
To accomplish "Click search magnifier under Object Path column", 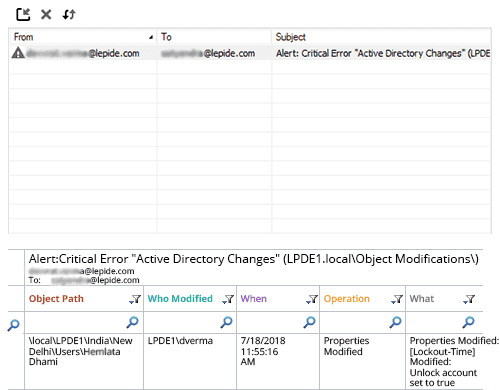I will (x=132, y=322).
